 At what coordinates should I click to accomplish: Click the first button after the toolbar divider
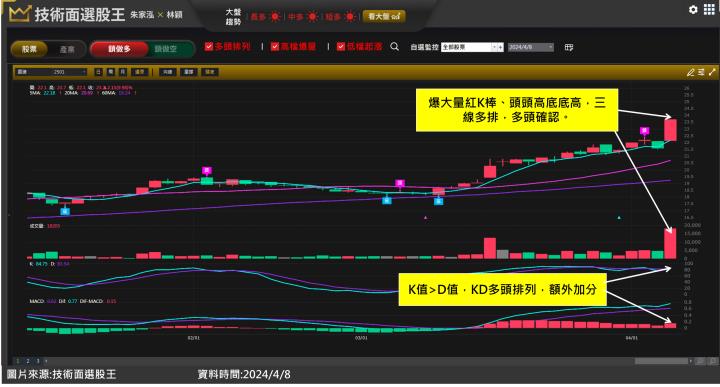click(x=168, y=72)
